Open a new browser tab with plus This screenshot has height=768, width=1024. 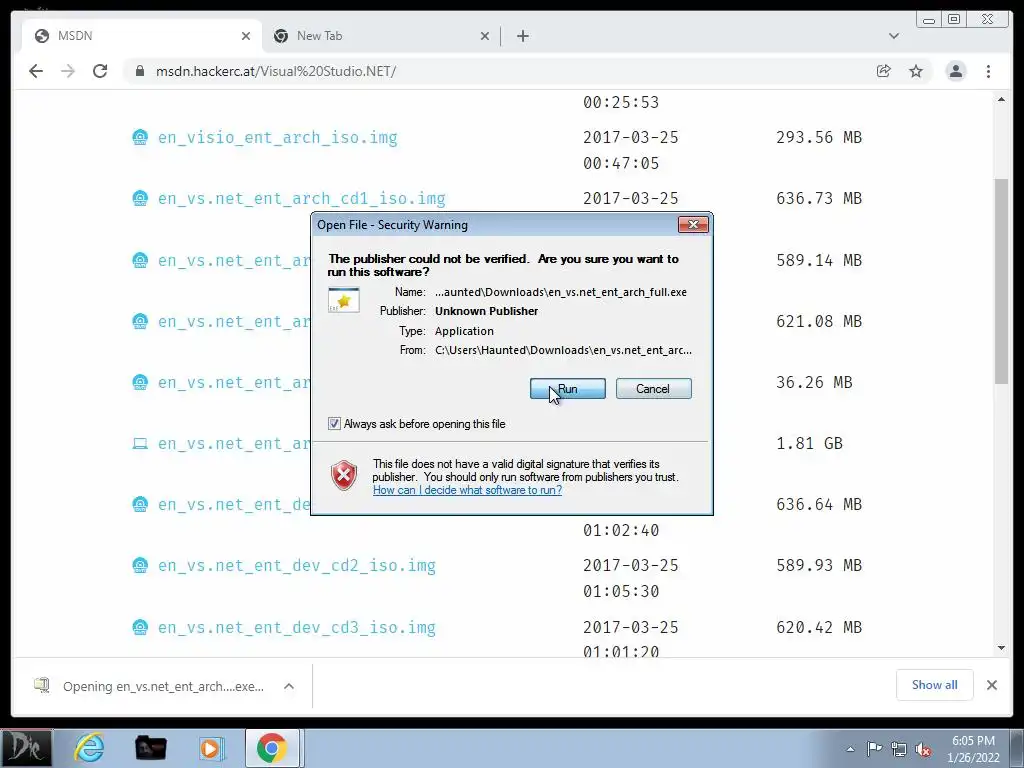click(x=522, y=36)
